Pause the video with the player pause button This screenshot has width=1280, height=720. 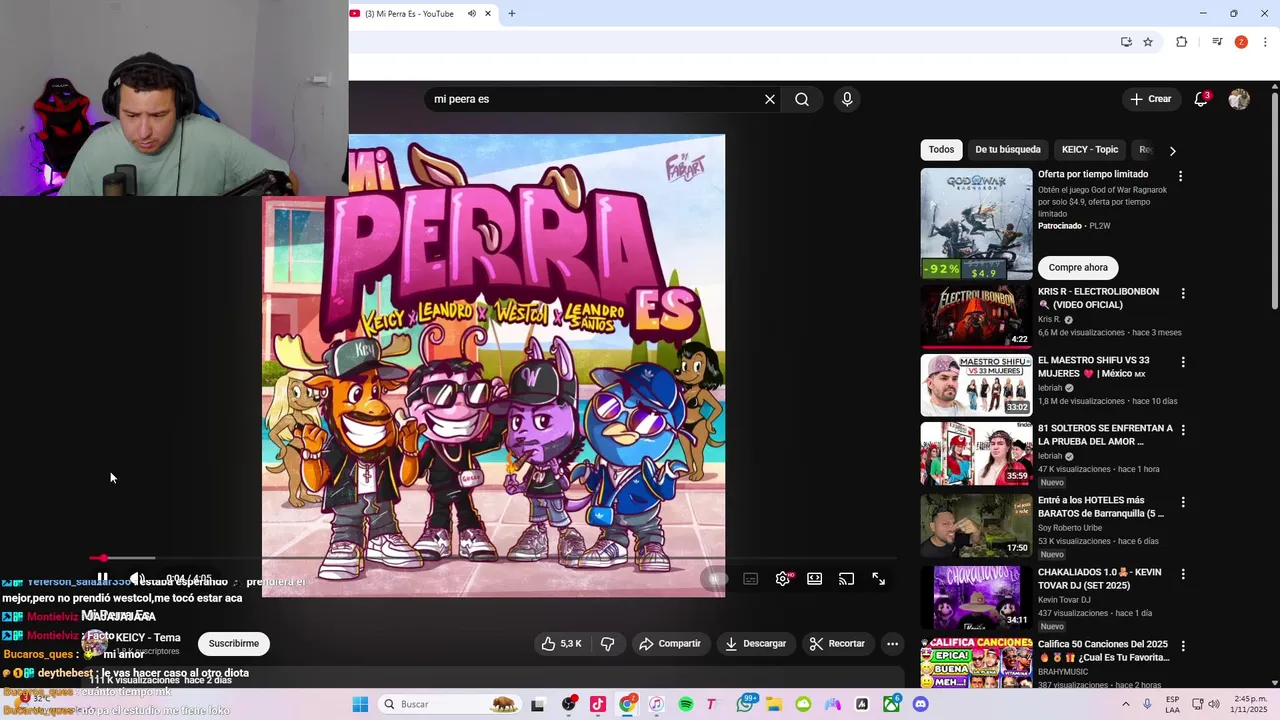coord(102,579)
